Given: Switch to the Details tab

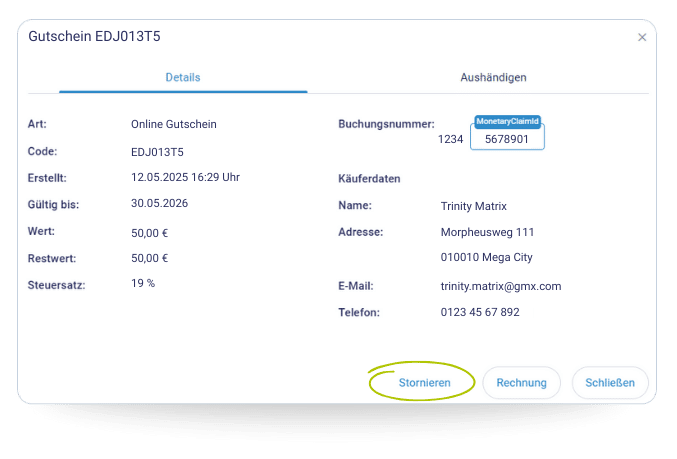Looking at the screenshot, I should click(x=183, y=77).
